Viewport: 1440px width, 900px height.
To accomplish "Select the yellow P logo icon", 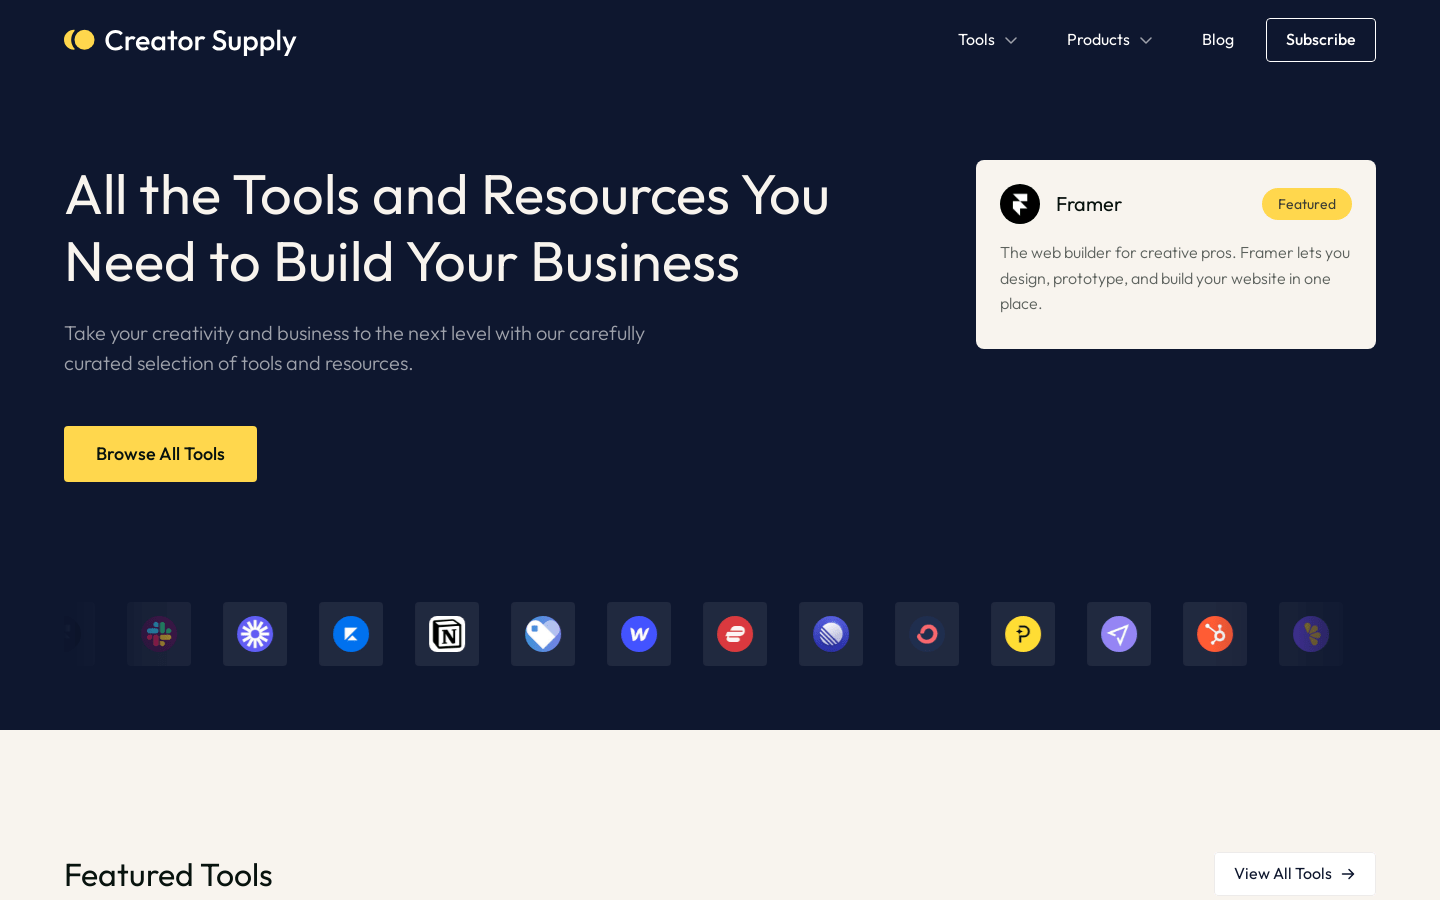I will click(1023, 634).
